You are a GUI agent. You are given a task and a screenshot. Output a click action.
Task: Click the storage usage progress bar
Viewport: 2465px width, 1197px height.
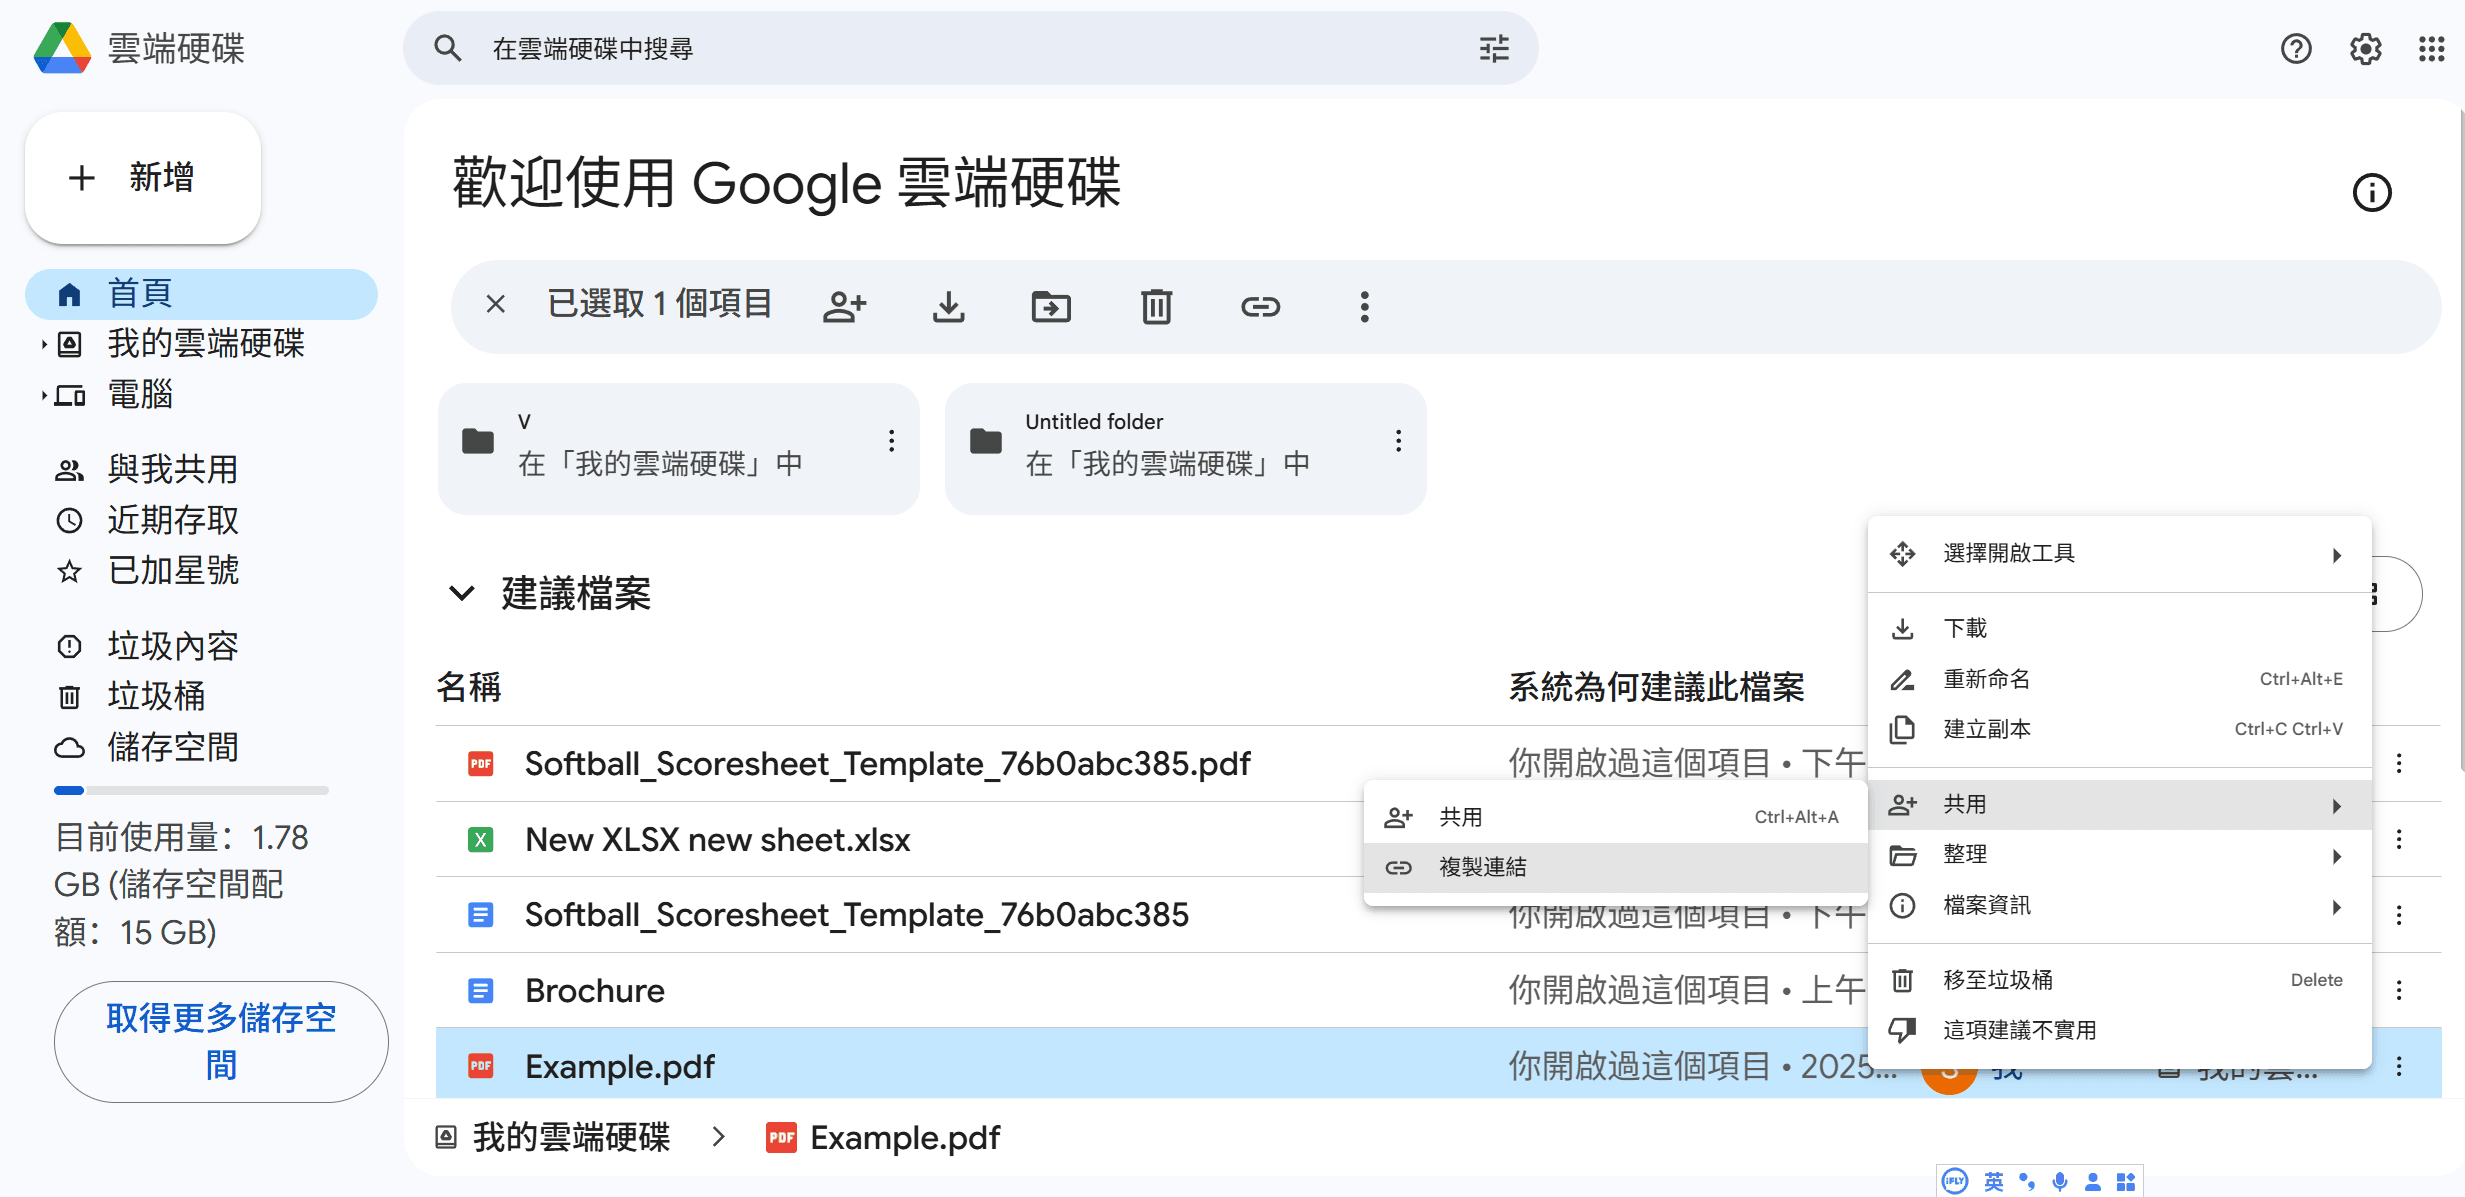[x=191, y=790]
